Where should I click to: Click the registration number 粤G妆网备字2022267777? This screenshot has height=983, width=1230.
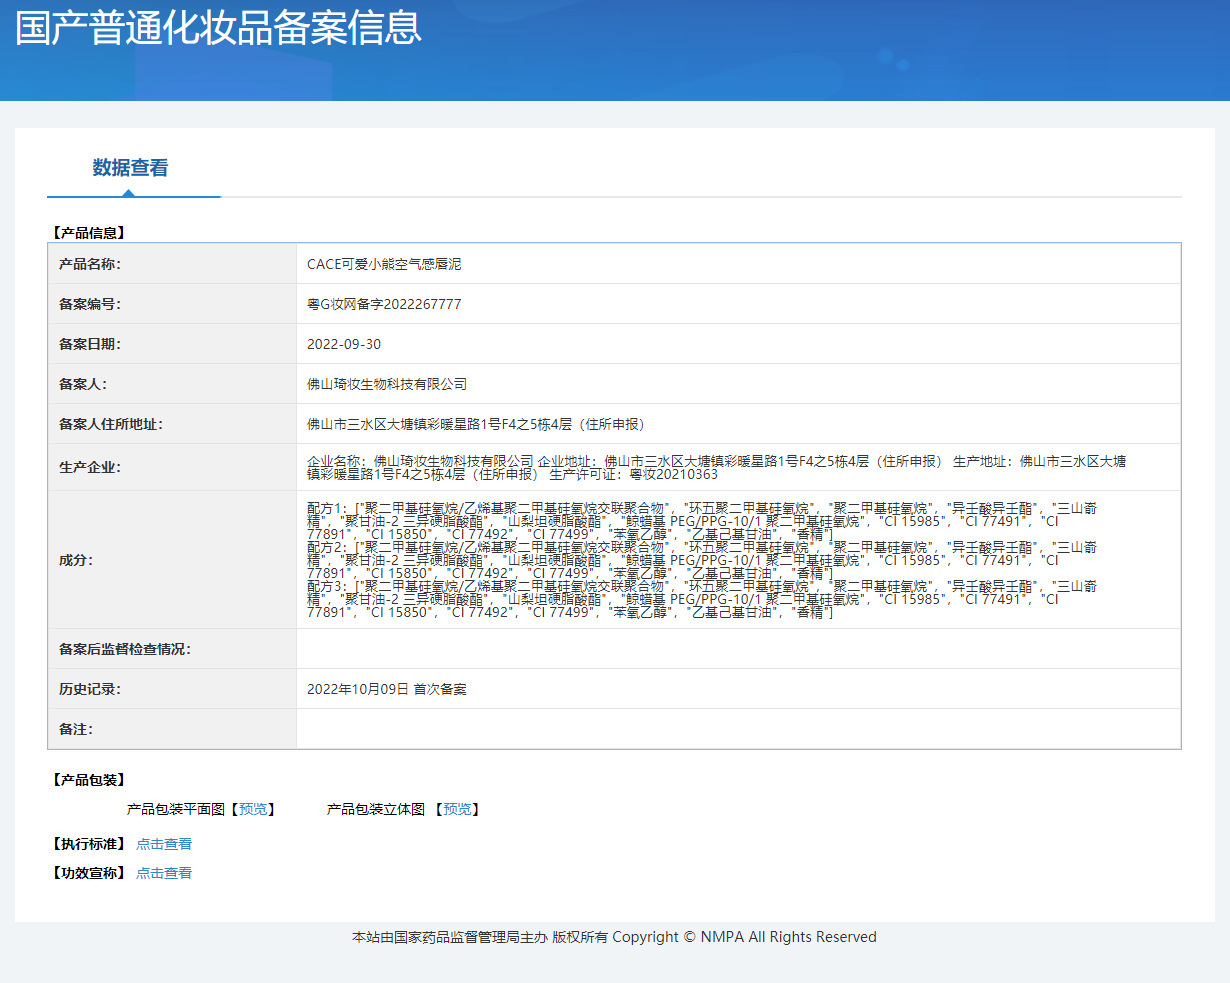pos(384,304)
